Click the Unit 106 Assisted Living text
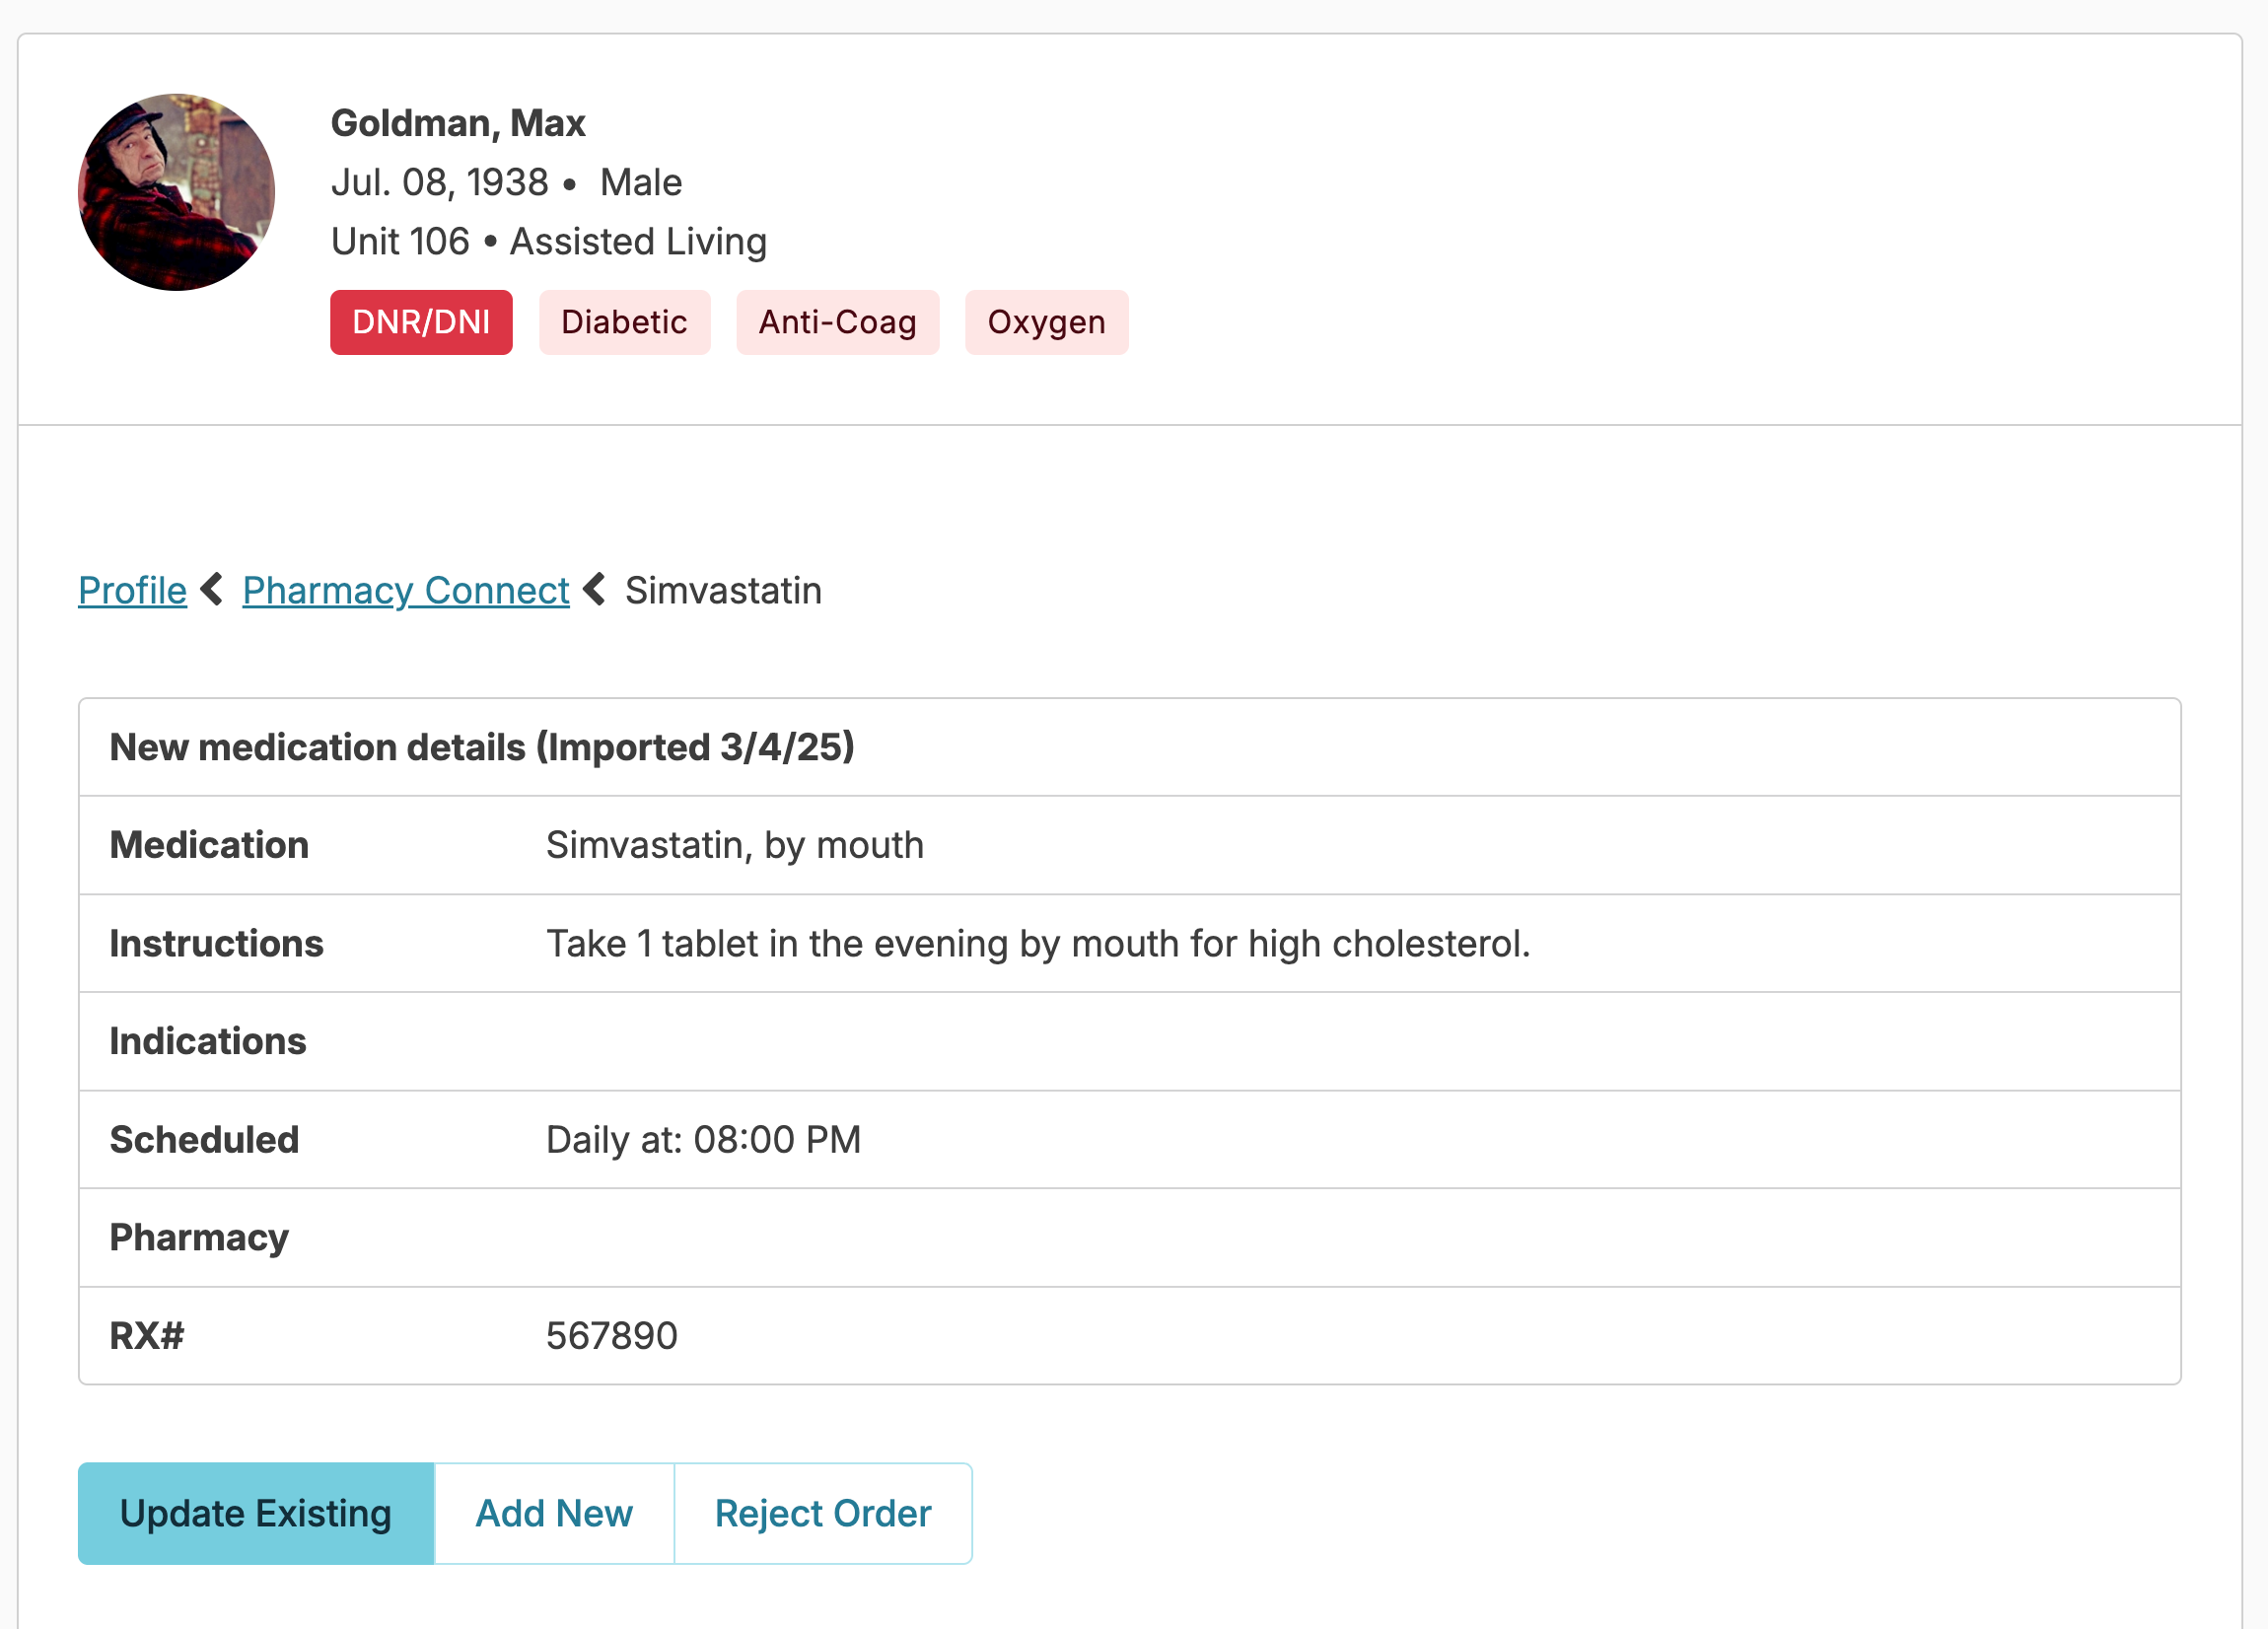This screenshot has height=1629, width=2268. [x=548, y=241]
